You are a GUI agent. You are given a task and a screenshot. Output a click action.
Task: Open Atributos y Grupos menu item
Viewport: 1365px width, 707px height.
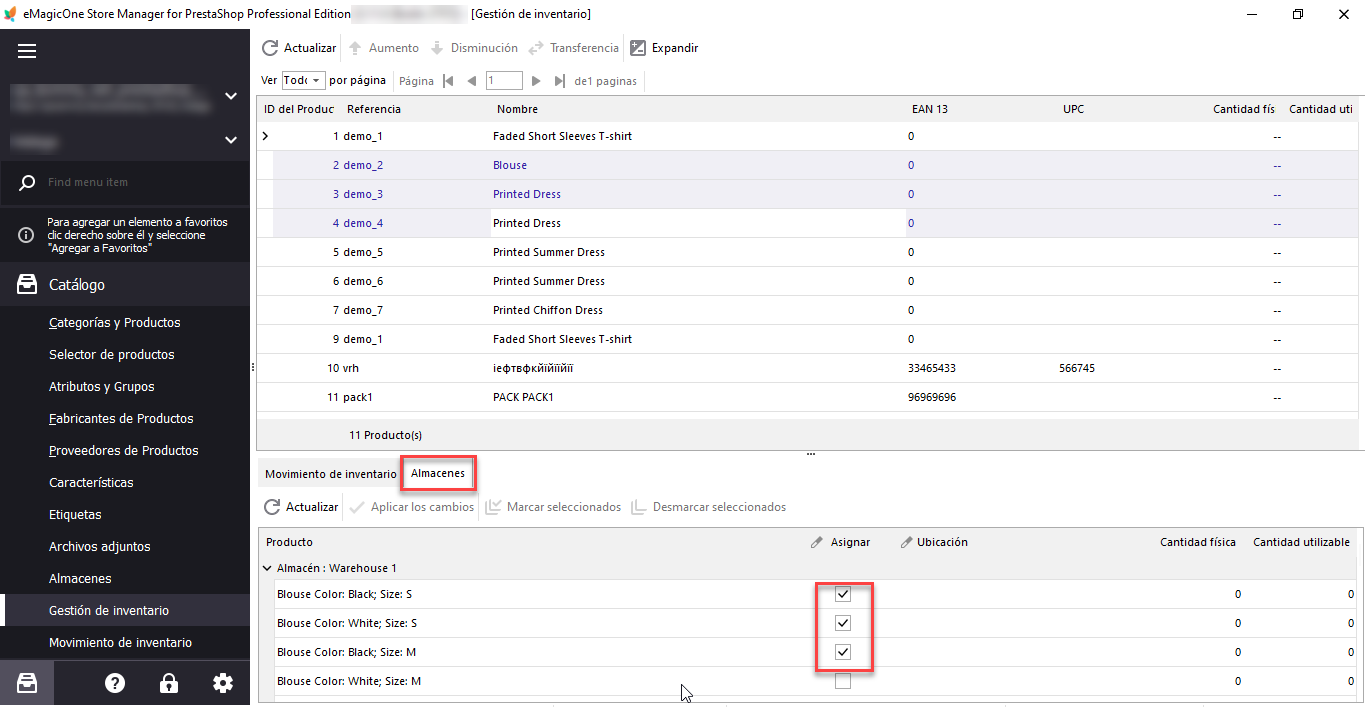pyautogui.click(x=102, y=387)
